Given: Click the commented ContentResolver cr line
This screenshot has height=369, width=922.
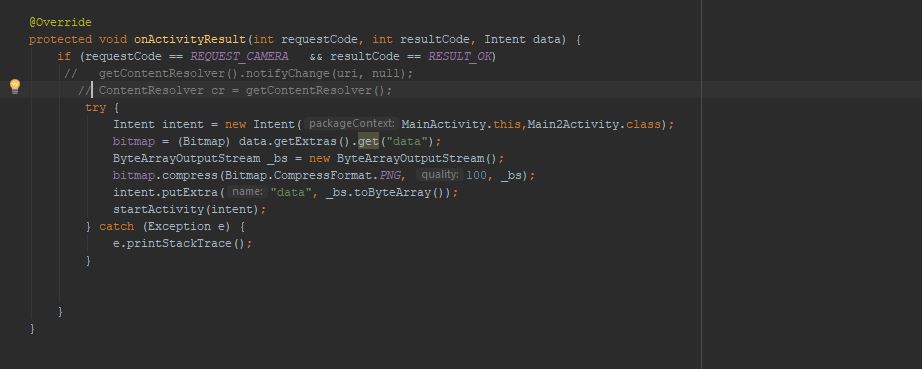Looking at the screenshot, I should [x=235, y=90].
